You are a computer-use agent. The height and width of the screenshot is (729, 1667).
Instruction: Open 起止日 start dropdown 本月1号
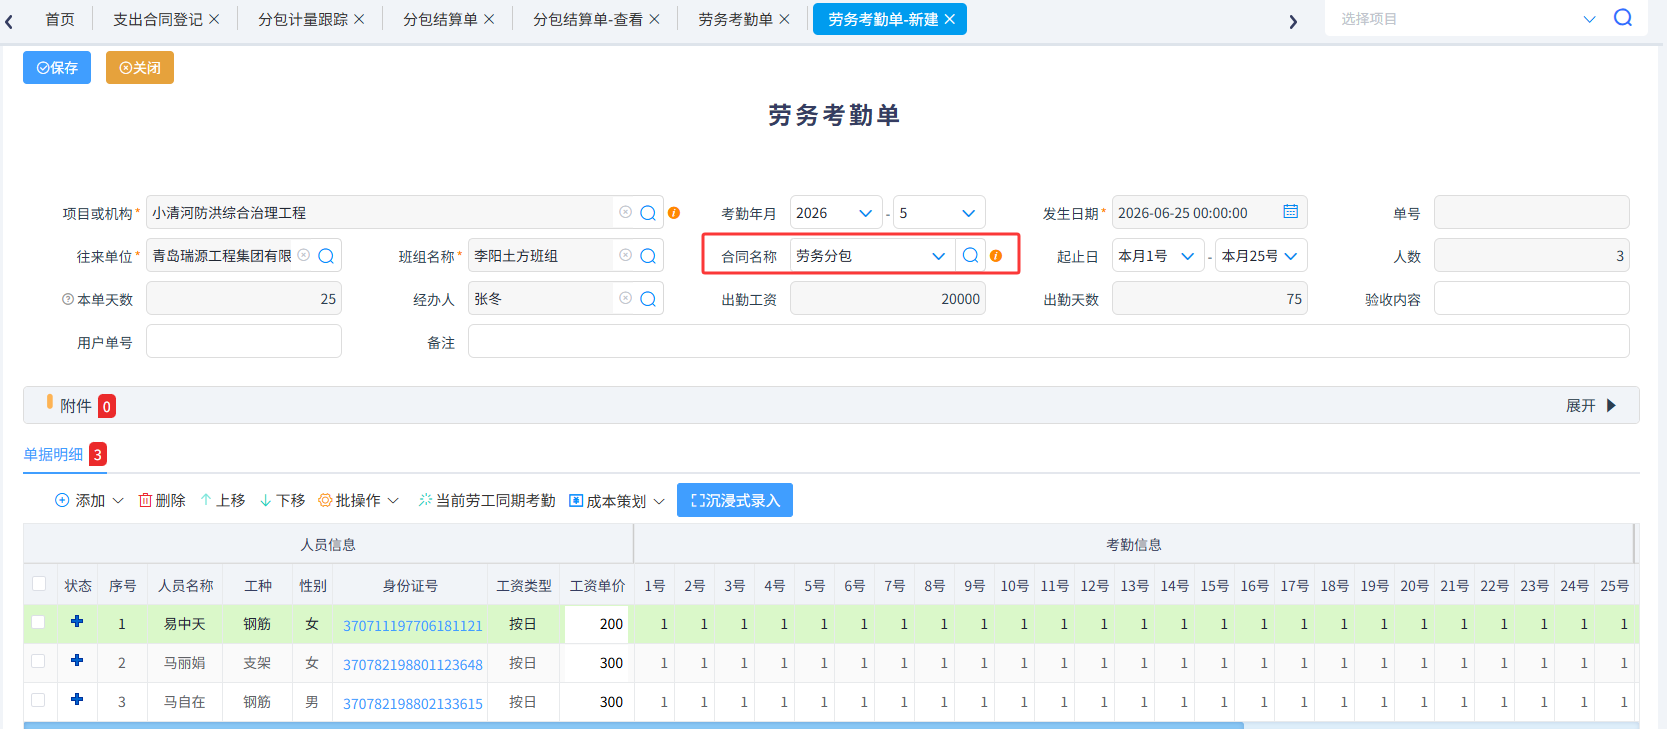tap(1158, 256)
